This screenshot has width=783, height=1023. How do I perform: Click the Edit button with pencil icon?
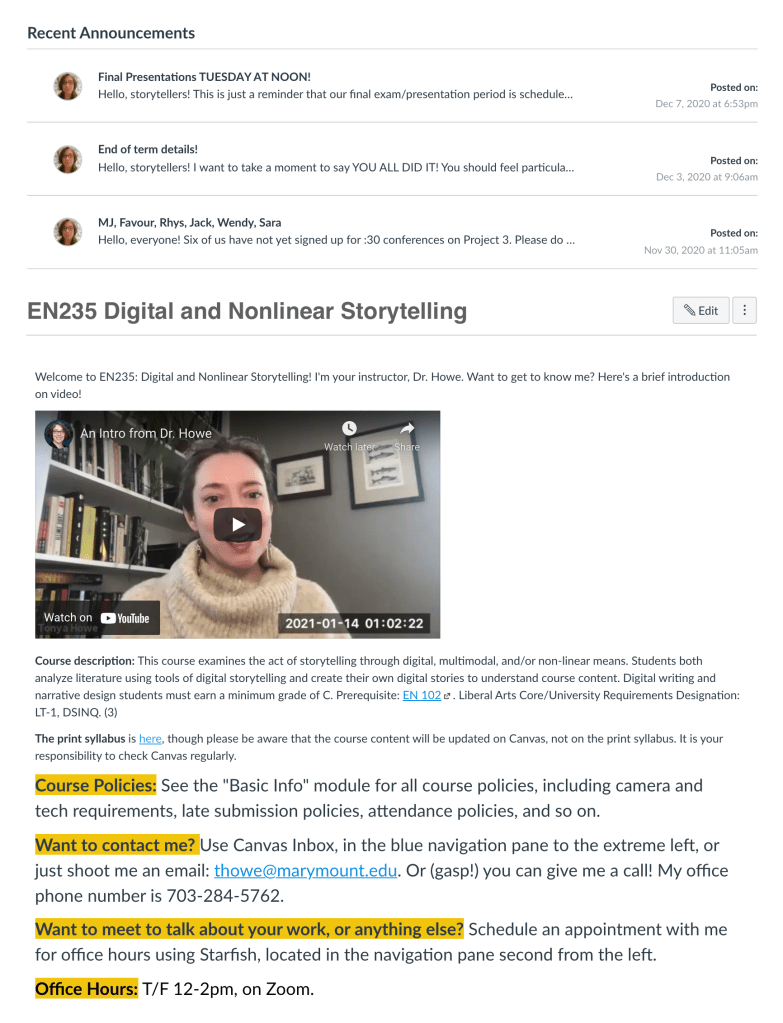pyautogui.click(x=701, y=311)
